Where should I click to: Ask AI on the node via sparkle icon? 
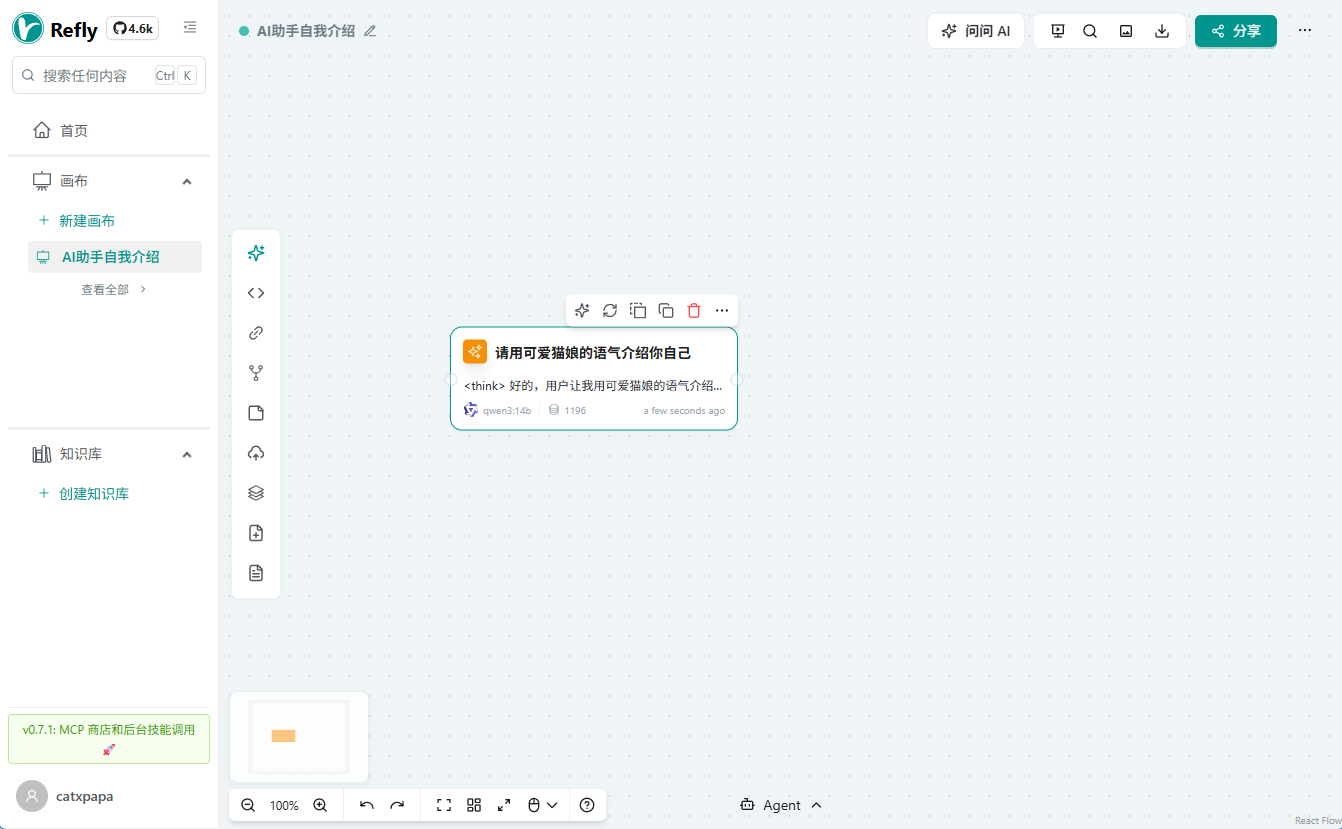pos(582,311)
